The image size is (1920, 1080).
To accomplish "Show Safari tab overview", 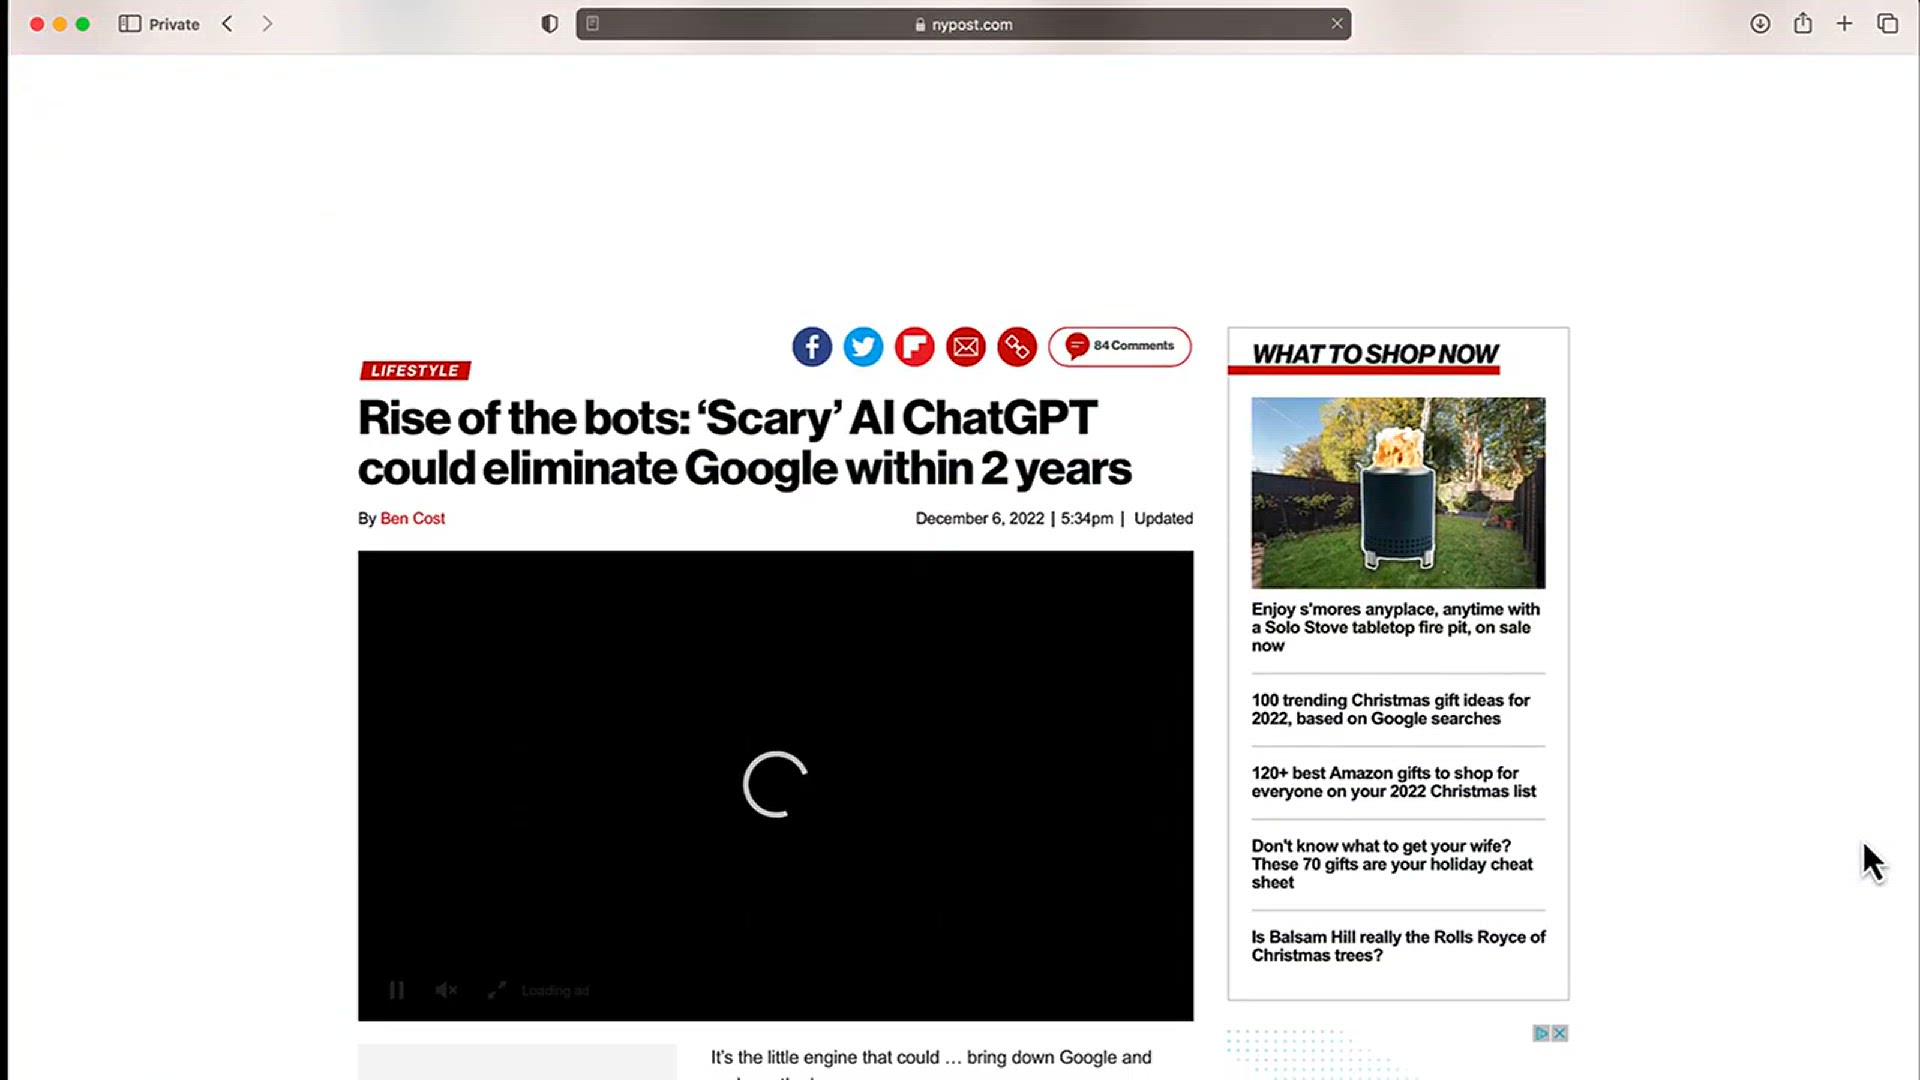I will [x=1888, y=24].
